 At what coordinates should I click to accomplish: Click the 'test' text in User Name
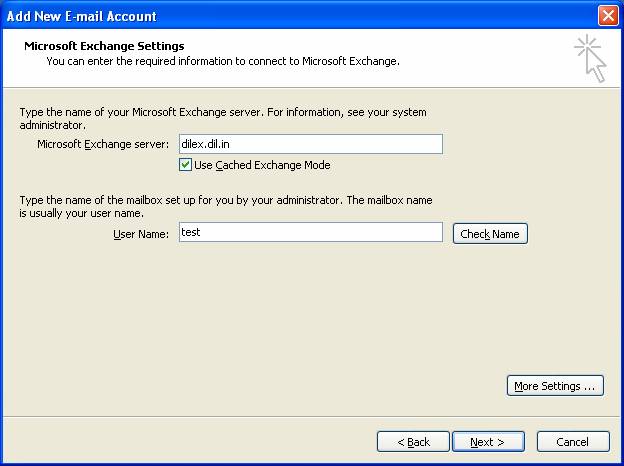(x=191, y=232)
